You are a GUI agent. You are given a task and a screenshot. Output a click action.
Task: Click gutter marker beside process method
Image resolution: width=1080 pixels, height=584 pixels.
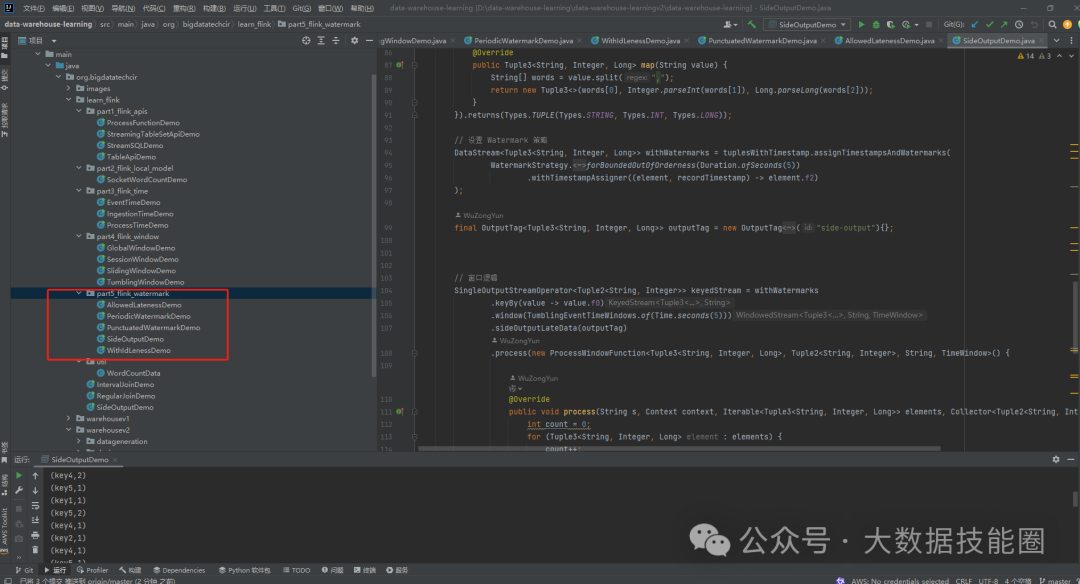(x=399, y=412)
